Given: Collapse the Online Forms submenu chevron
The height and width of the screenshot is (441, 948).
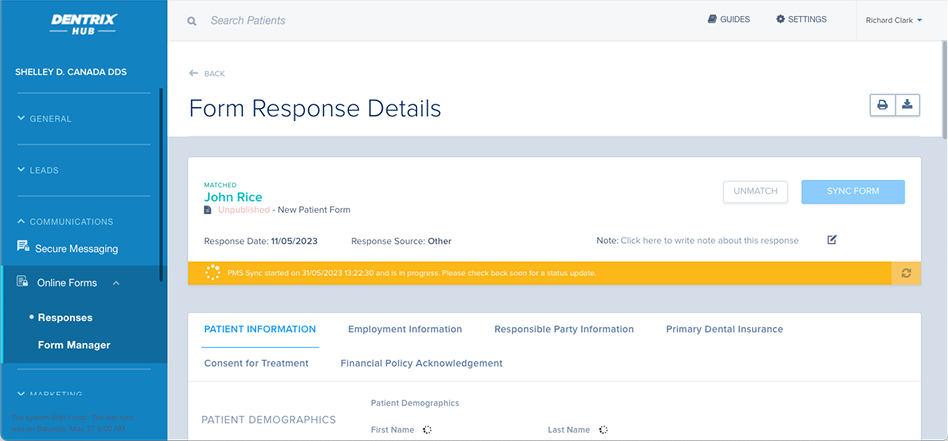Looking at the screenshot, I should 116,283.
